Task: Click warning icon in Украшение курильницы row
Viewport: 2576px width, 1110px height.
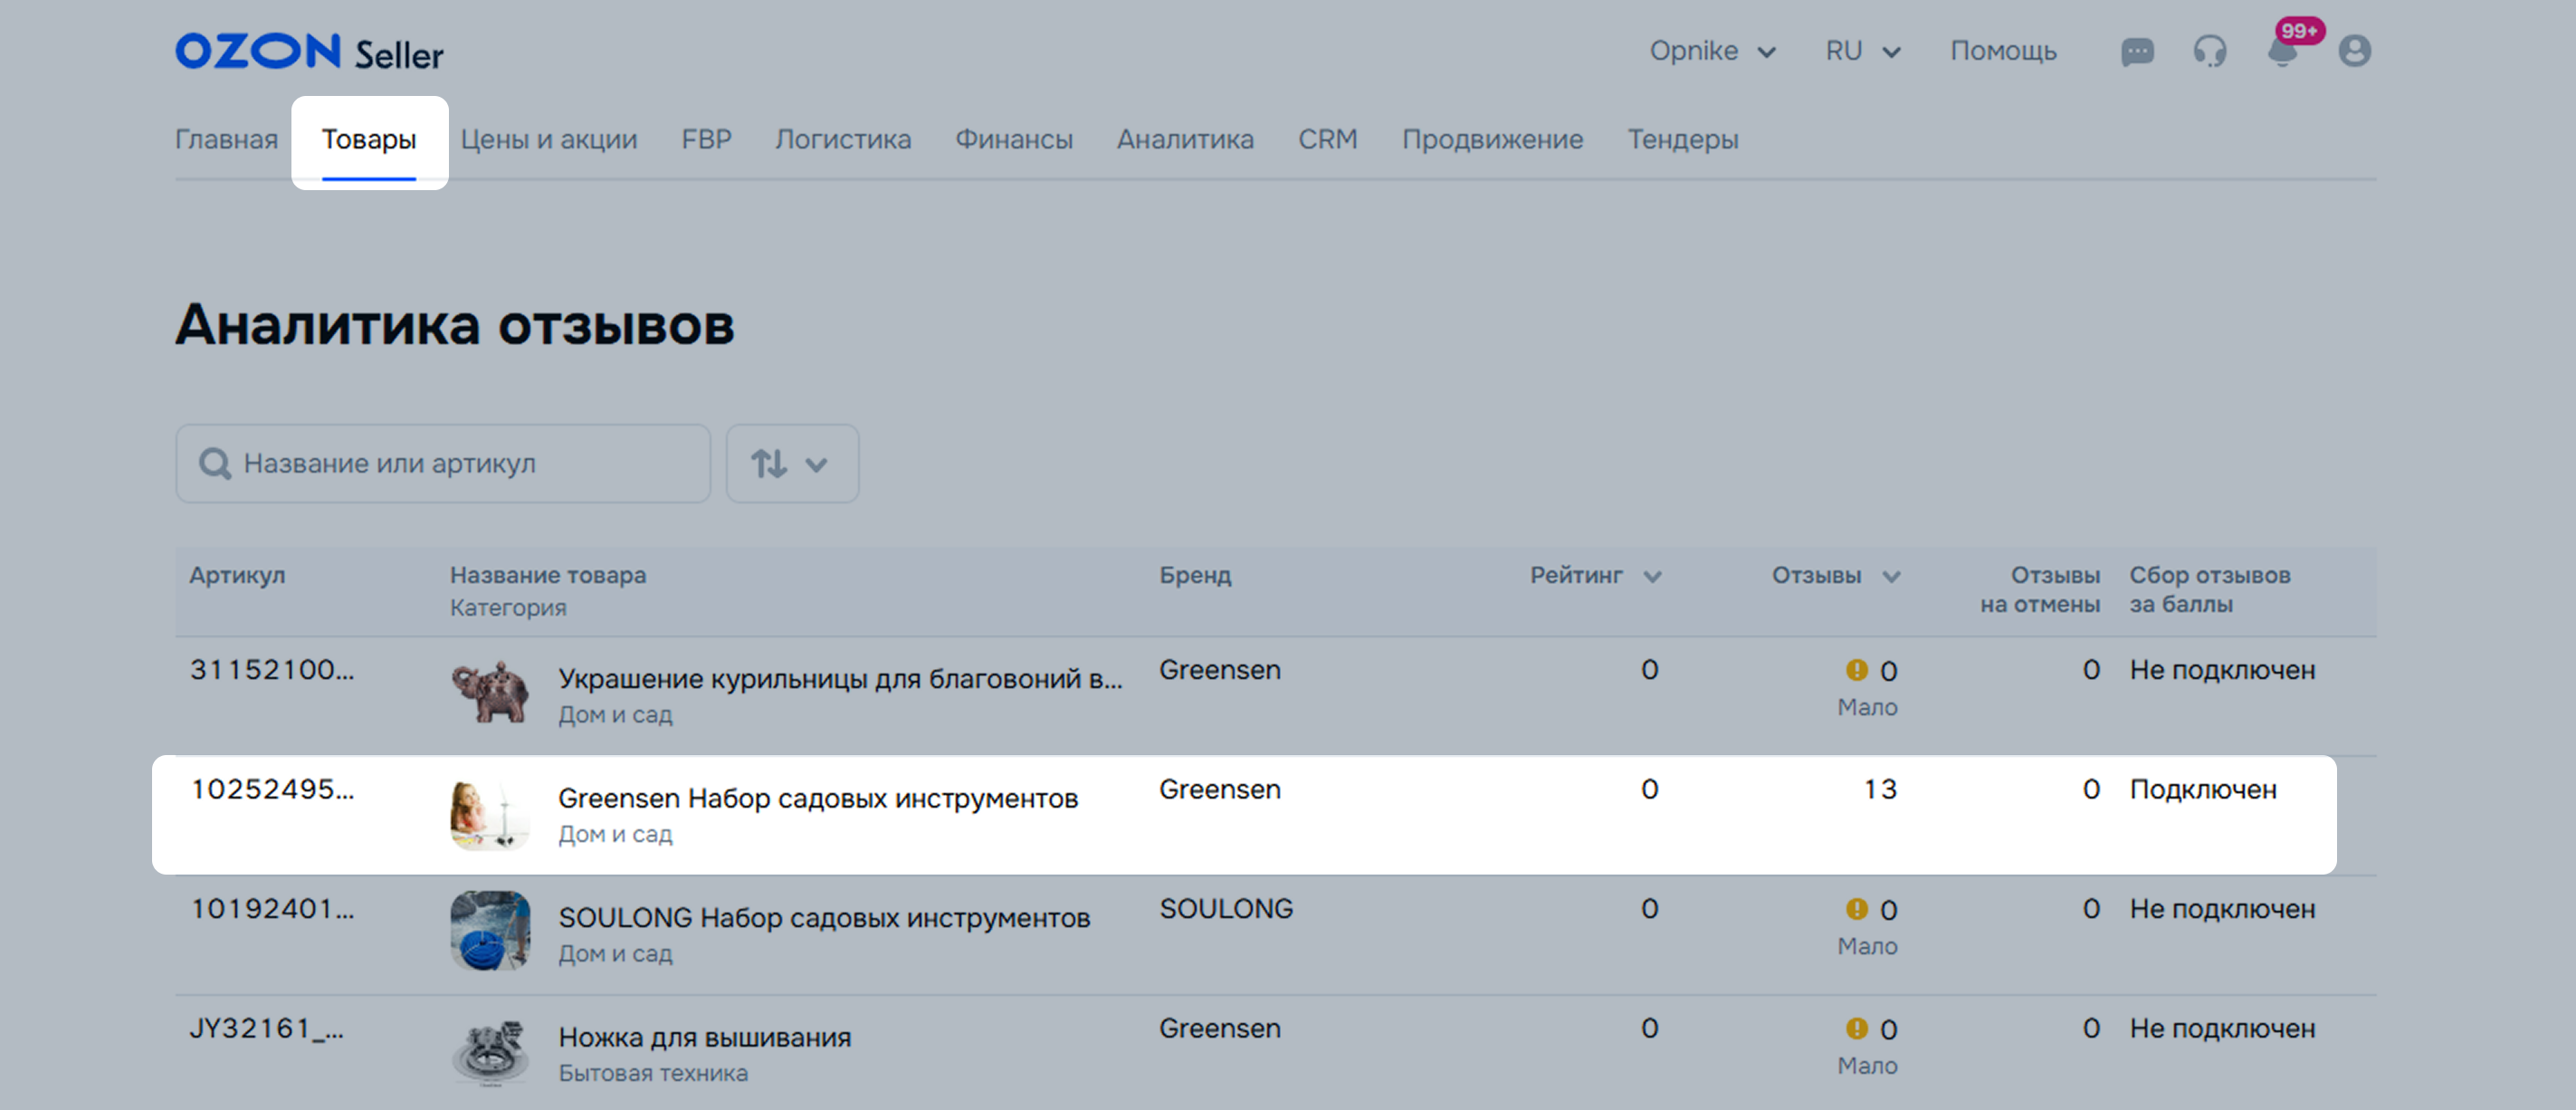Action: [x=1856, y=670]
